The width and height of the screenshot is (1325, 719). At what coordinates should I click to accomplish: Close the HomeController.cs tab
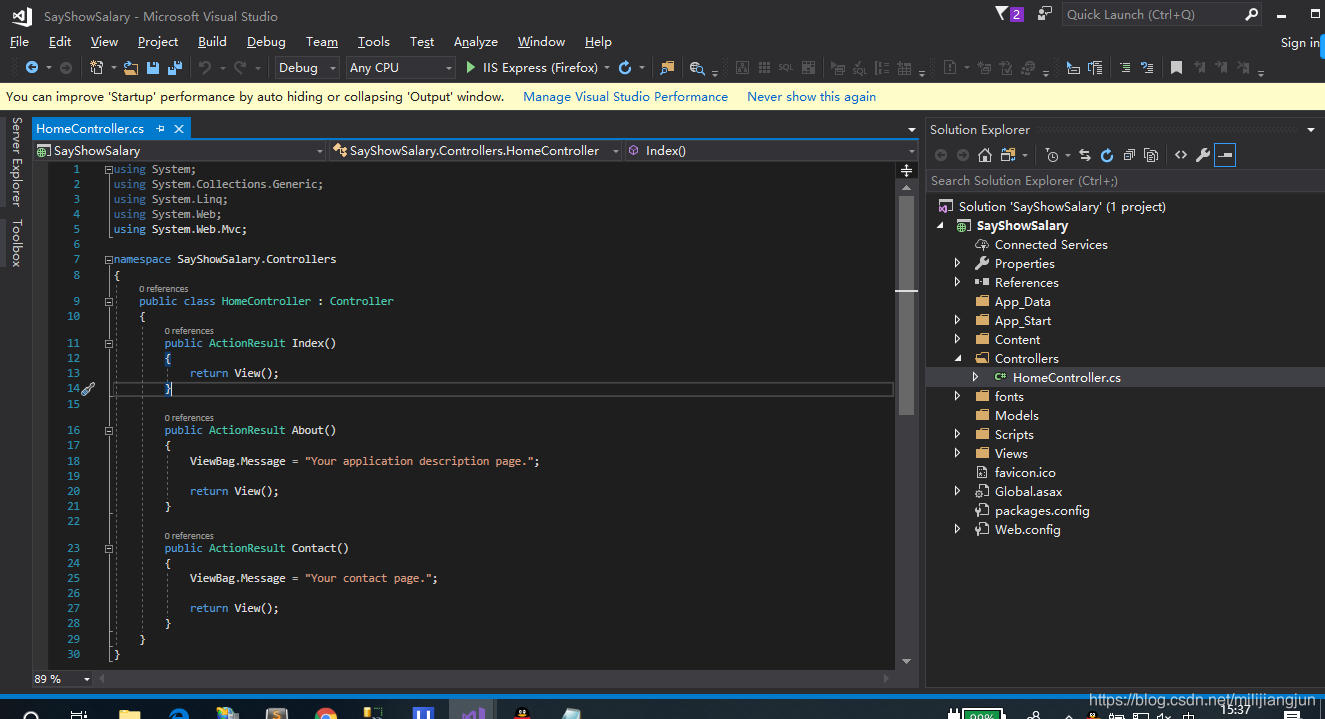(x=179, y=129)
